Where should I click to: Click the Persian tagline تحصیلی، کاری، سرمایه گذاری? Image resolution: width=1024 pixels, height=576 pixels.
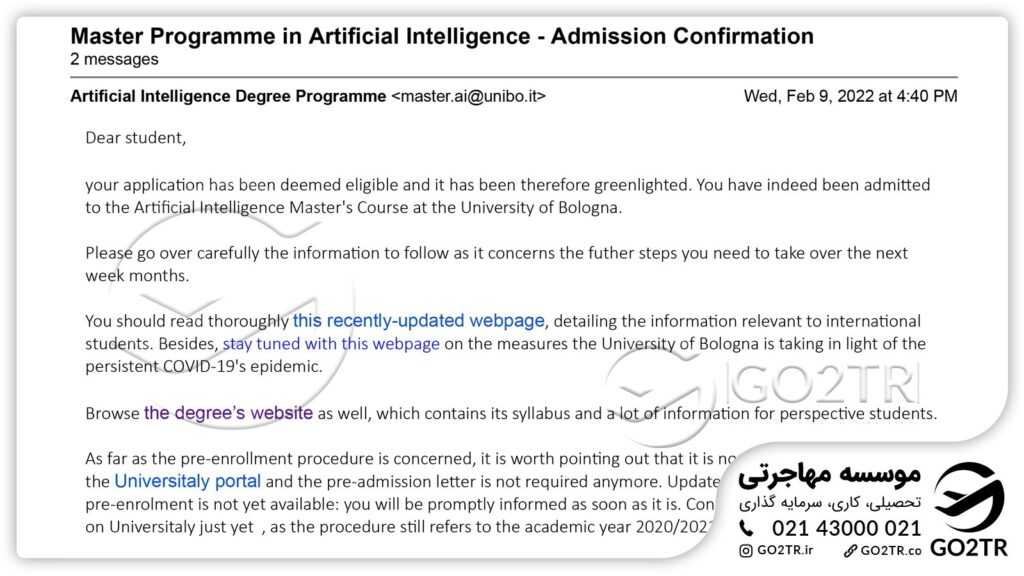(830, 503)
